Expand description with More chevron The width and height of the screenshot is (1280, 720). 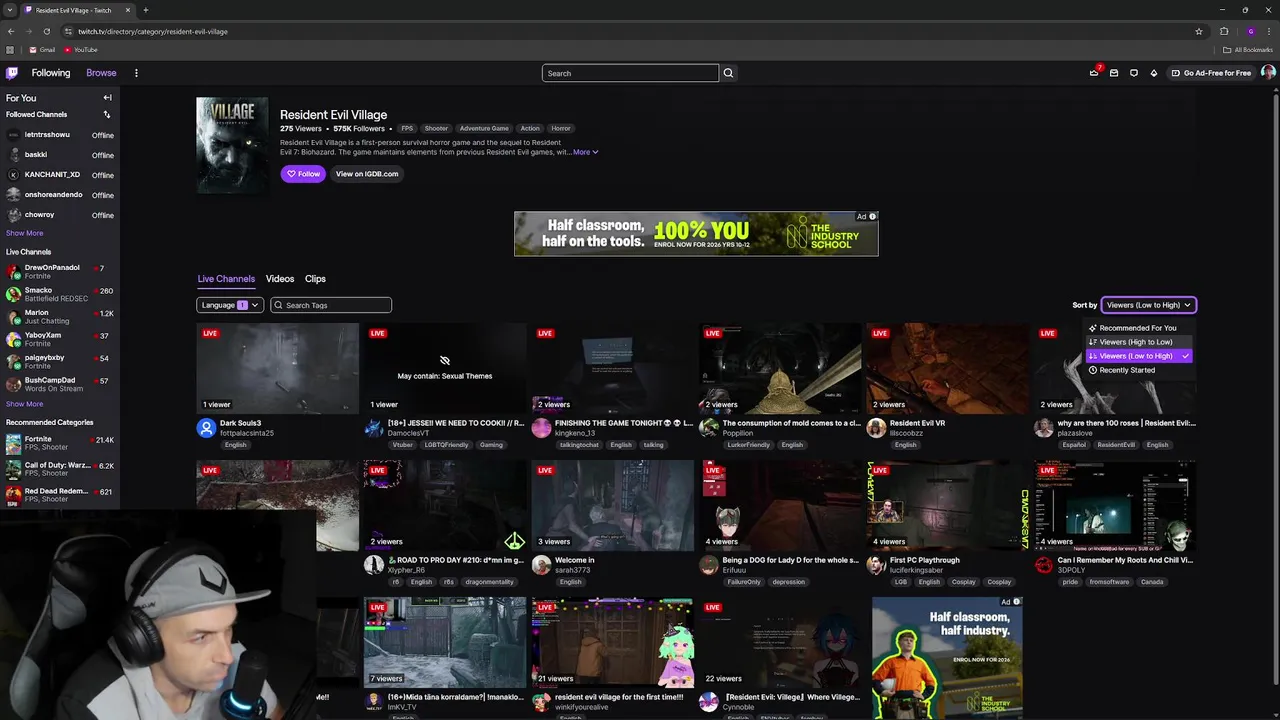coord(586,152)
